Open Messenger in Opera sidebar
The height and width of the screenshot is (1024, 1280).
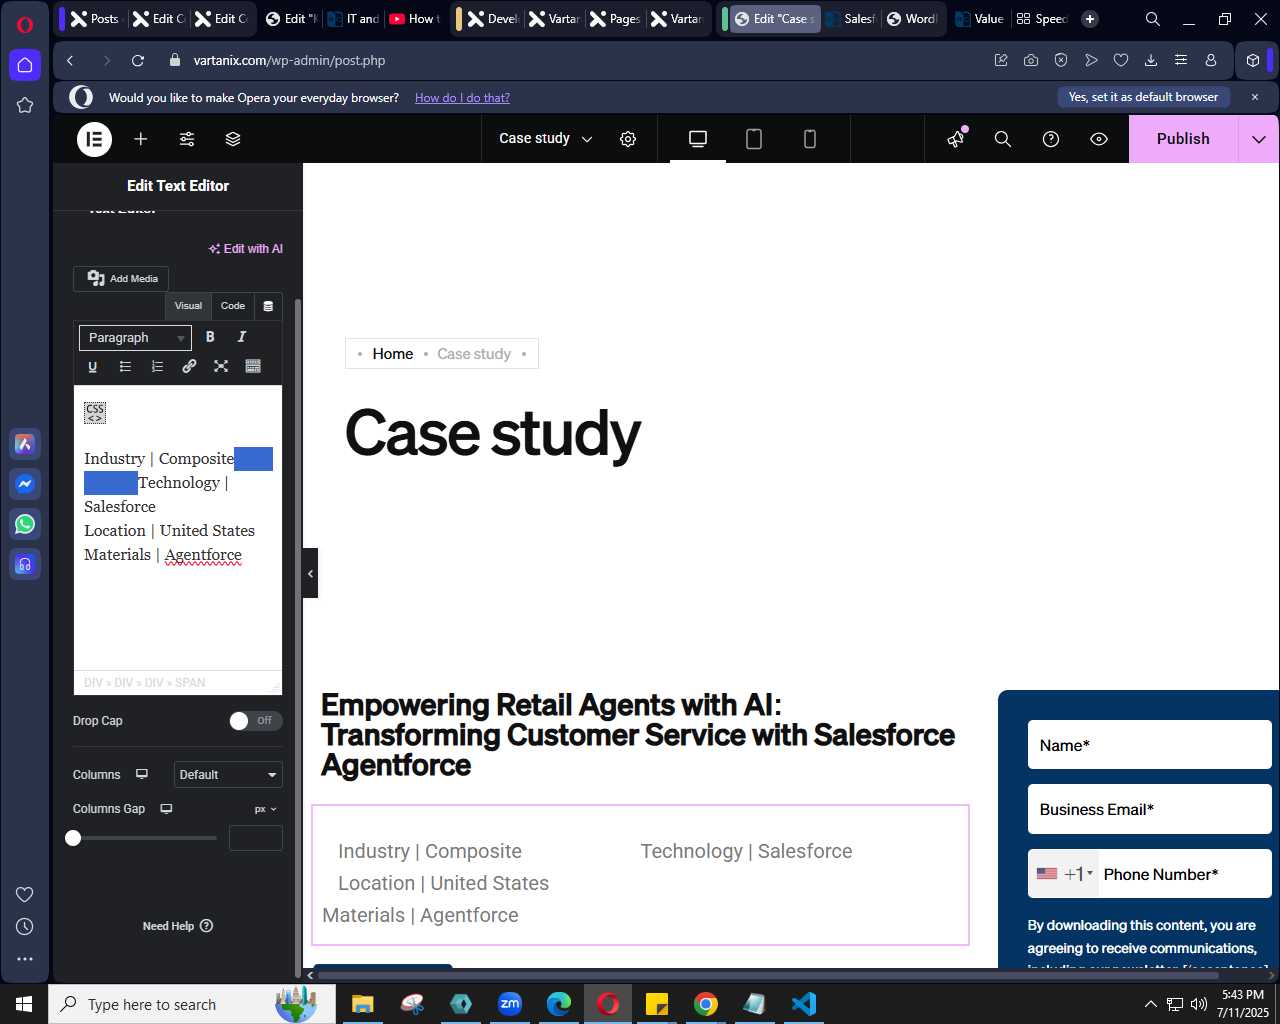[x=25, y=484]
